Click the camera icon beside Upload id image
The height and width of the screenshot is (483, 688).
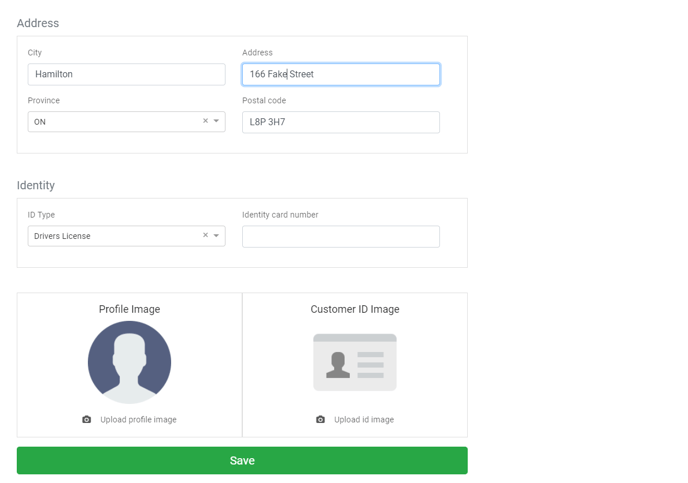click(320, 420)
